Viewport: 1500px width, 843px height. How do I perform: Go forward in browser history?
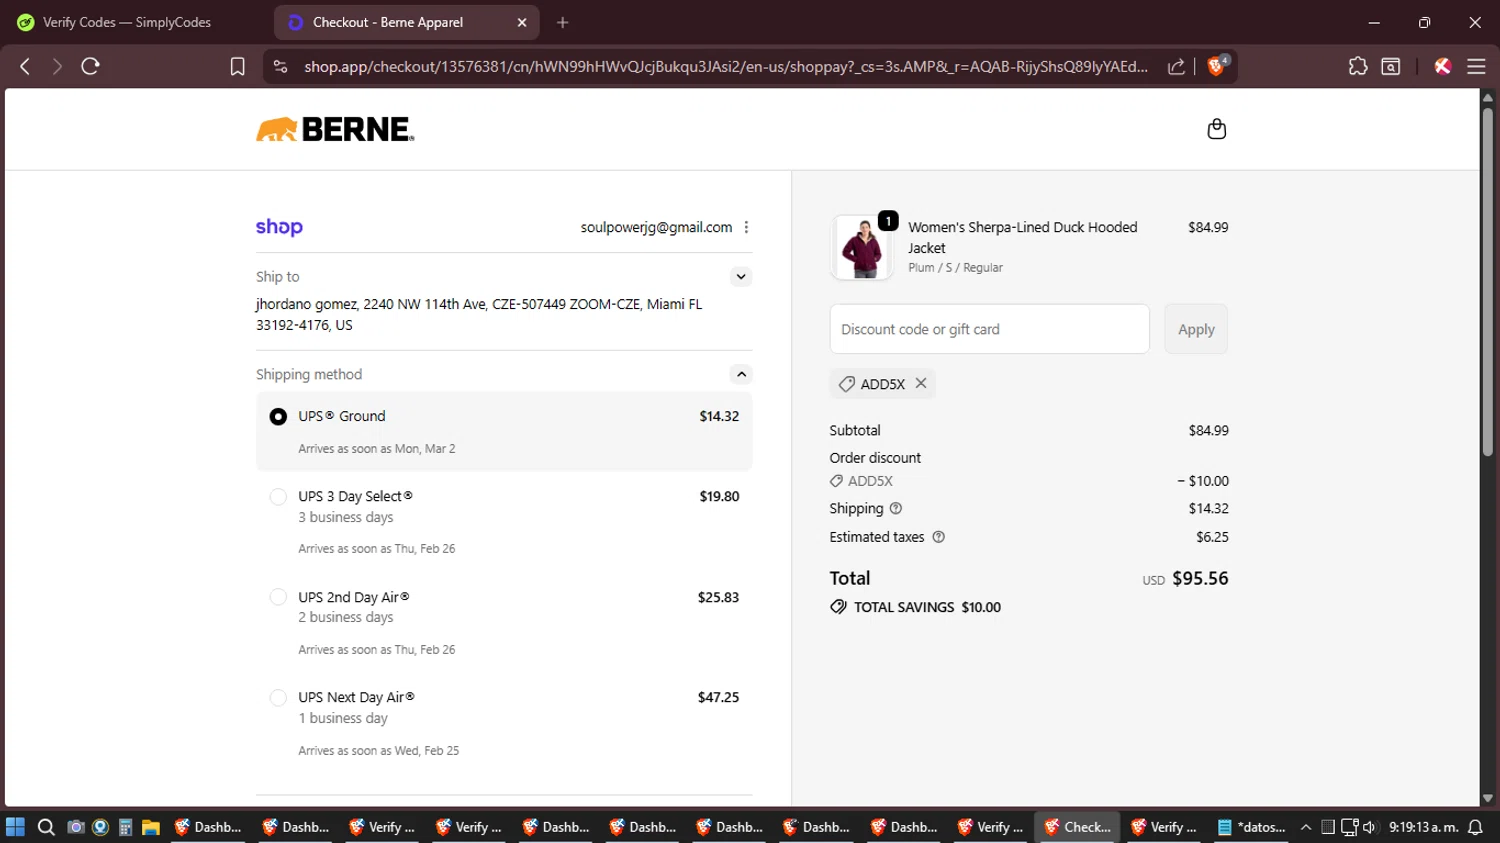(x=57, y=66)
